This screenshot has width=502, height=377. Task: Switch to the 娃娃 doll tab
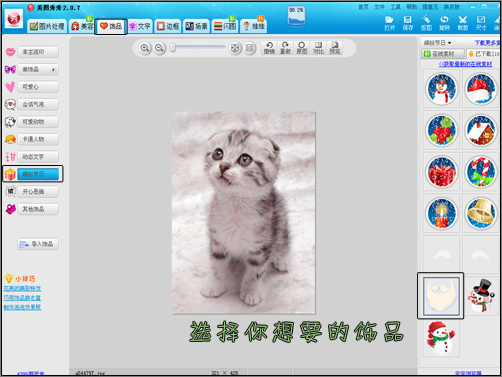[253, 26]
